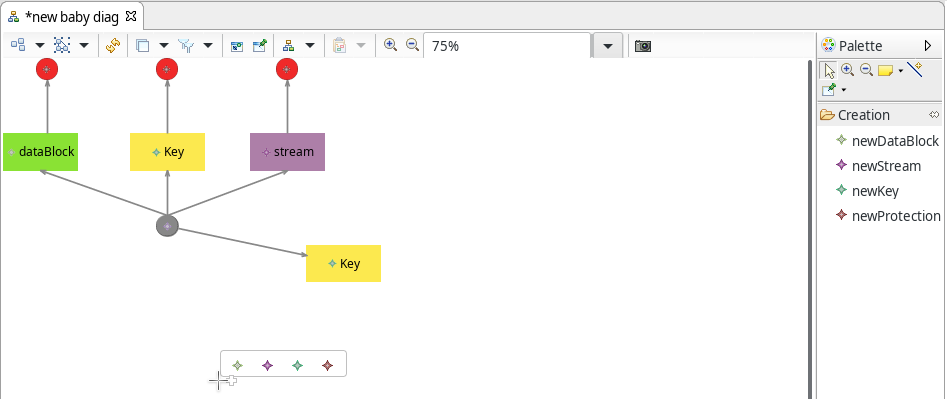Click the hierarchy layout toolbar icon

pos(289,45)
